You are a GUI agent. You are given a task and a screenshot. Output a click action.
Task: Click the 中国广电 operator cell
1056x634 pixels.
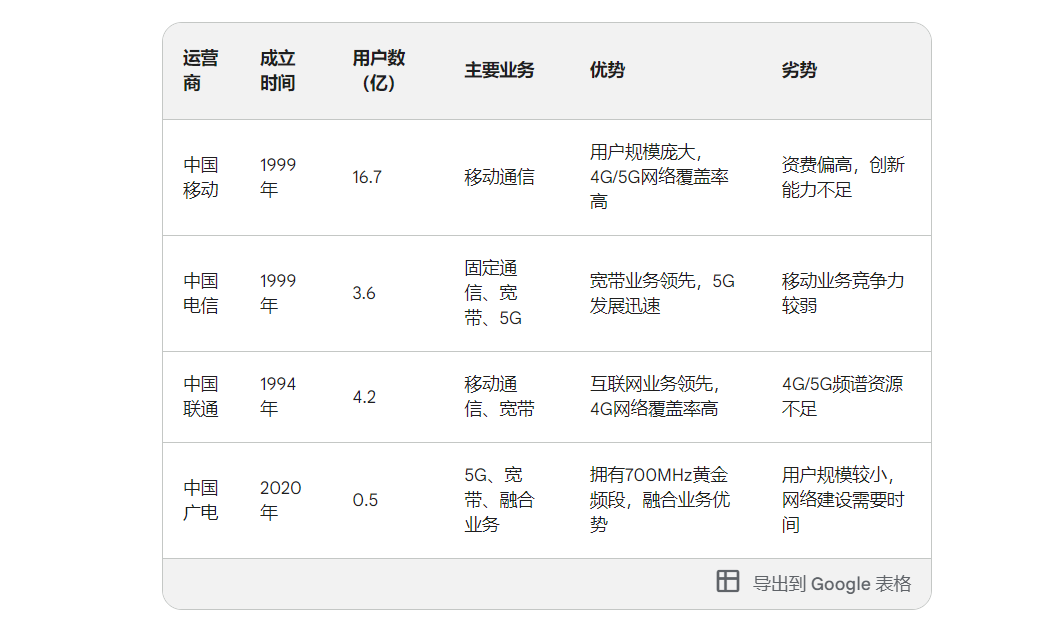coord(201,500)
